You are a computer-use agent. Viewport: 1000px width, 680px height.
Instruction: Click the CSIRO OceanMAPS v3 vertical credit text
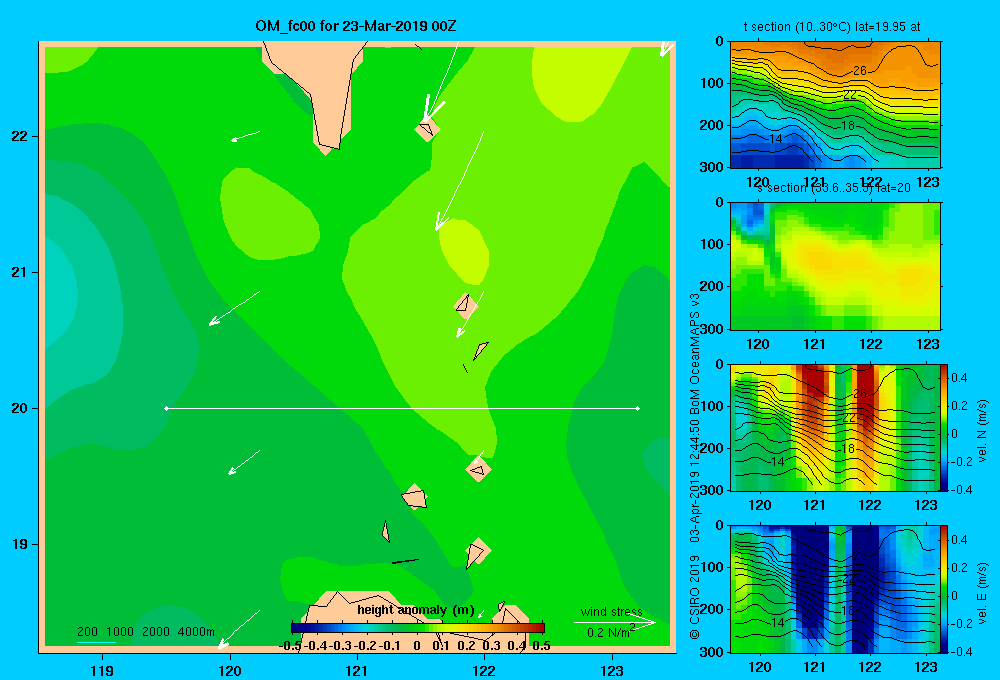[x=695, y=466]
